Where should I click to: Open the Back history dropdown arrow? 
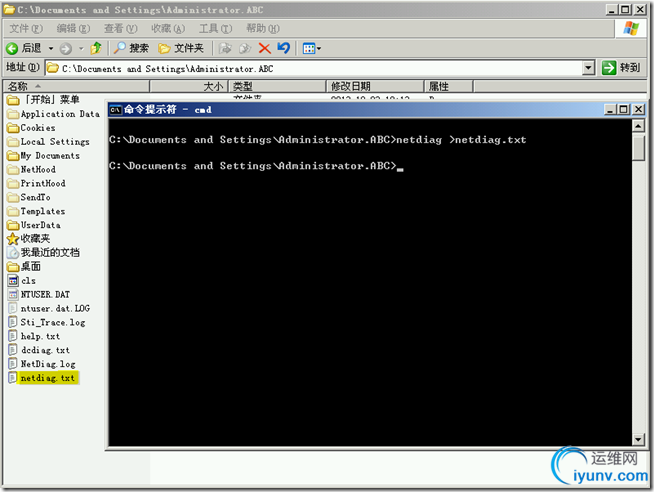[51, 48]
